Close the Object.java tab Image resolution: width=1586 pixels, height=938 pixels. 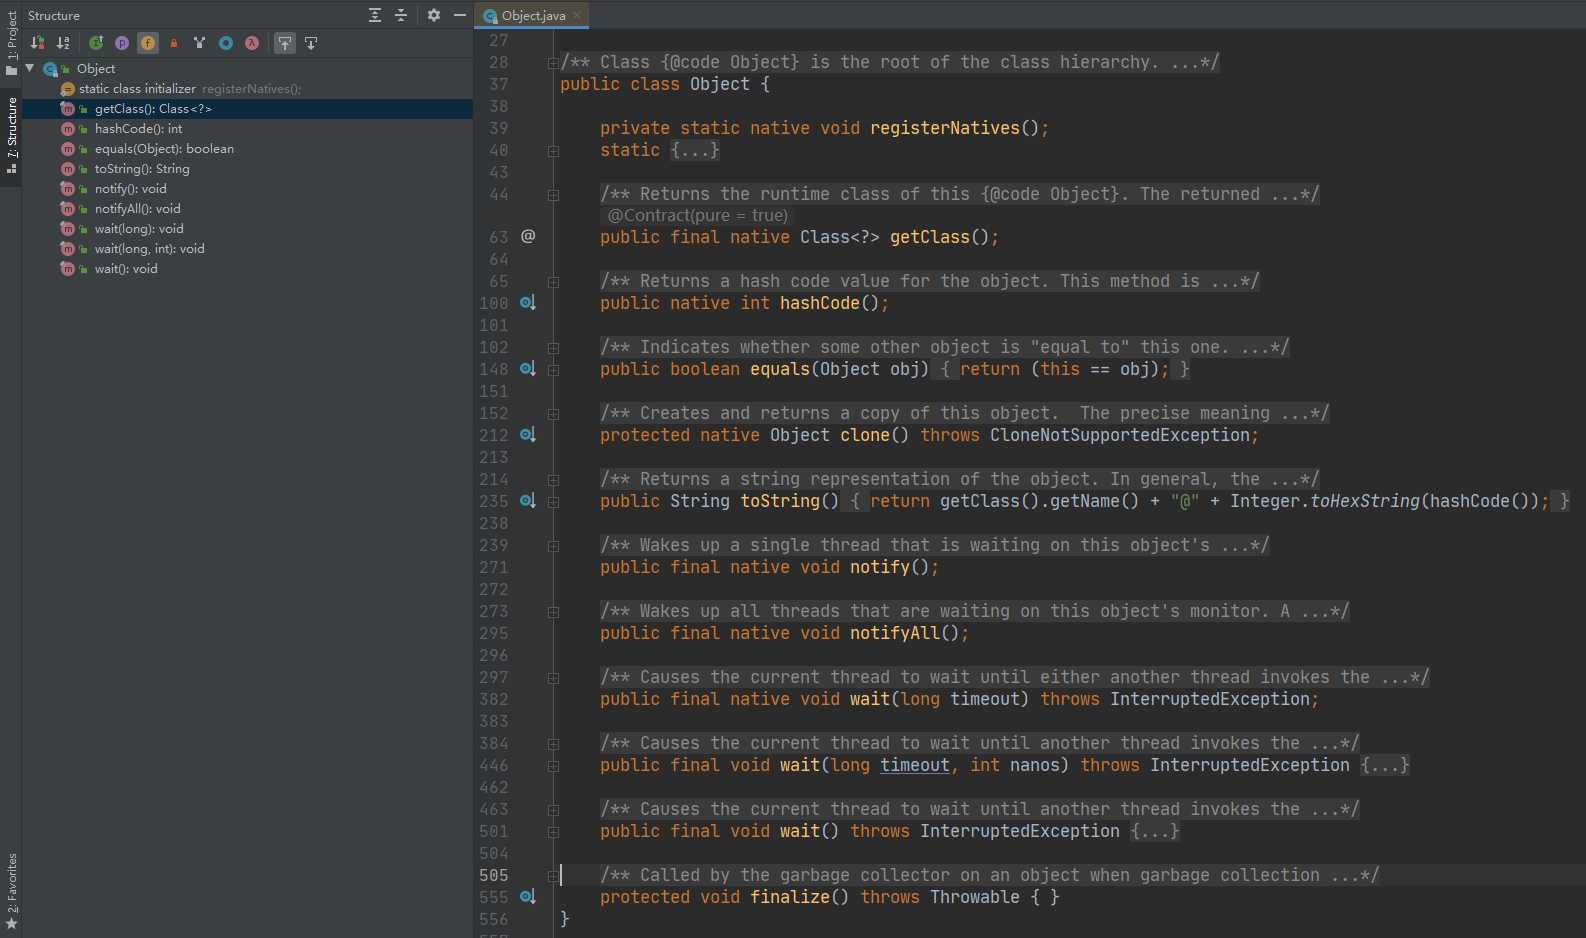coord(577,15)
